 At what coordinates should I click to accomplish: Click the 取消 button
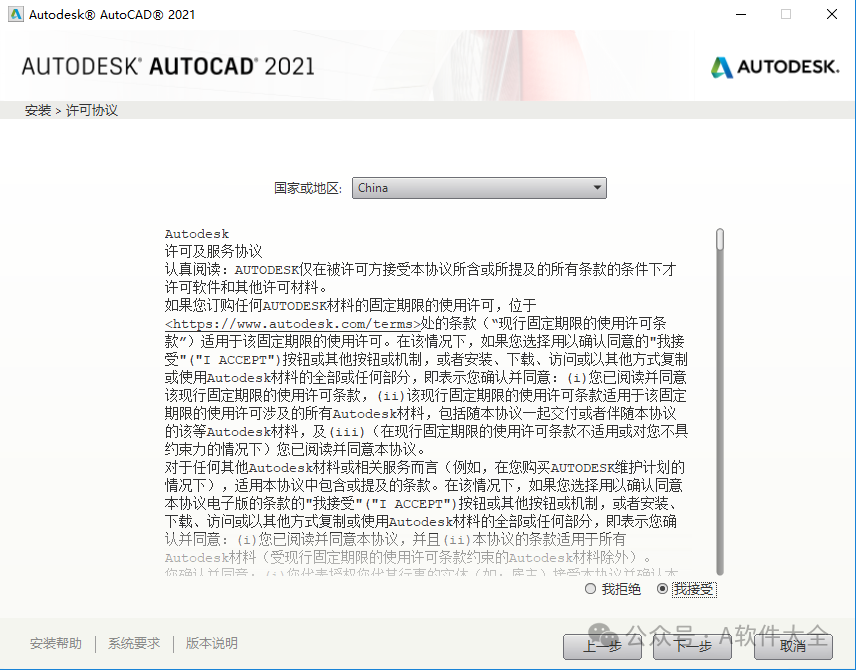pyautogui.click(x=793, y=647)
